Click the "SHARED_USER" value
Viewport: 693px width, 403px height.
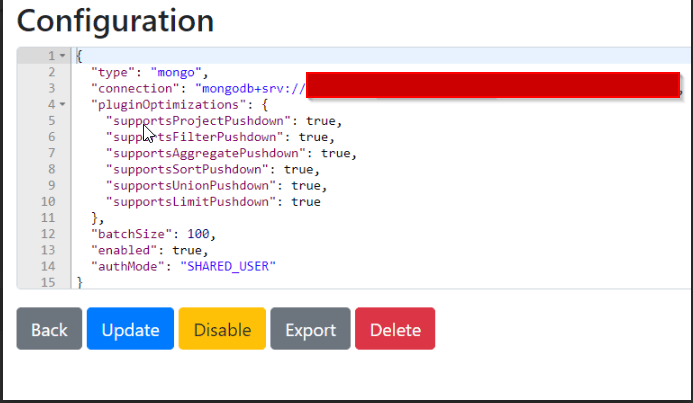[228, 266]
